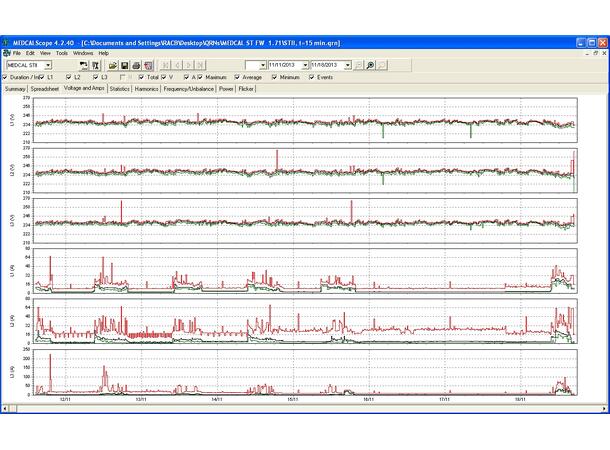
Task: Open the settings tools wrench icon
Action: (x=95, y=65)
